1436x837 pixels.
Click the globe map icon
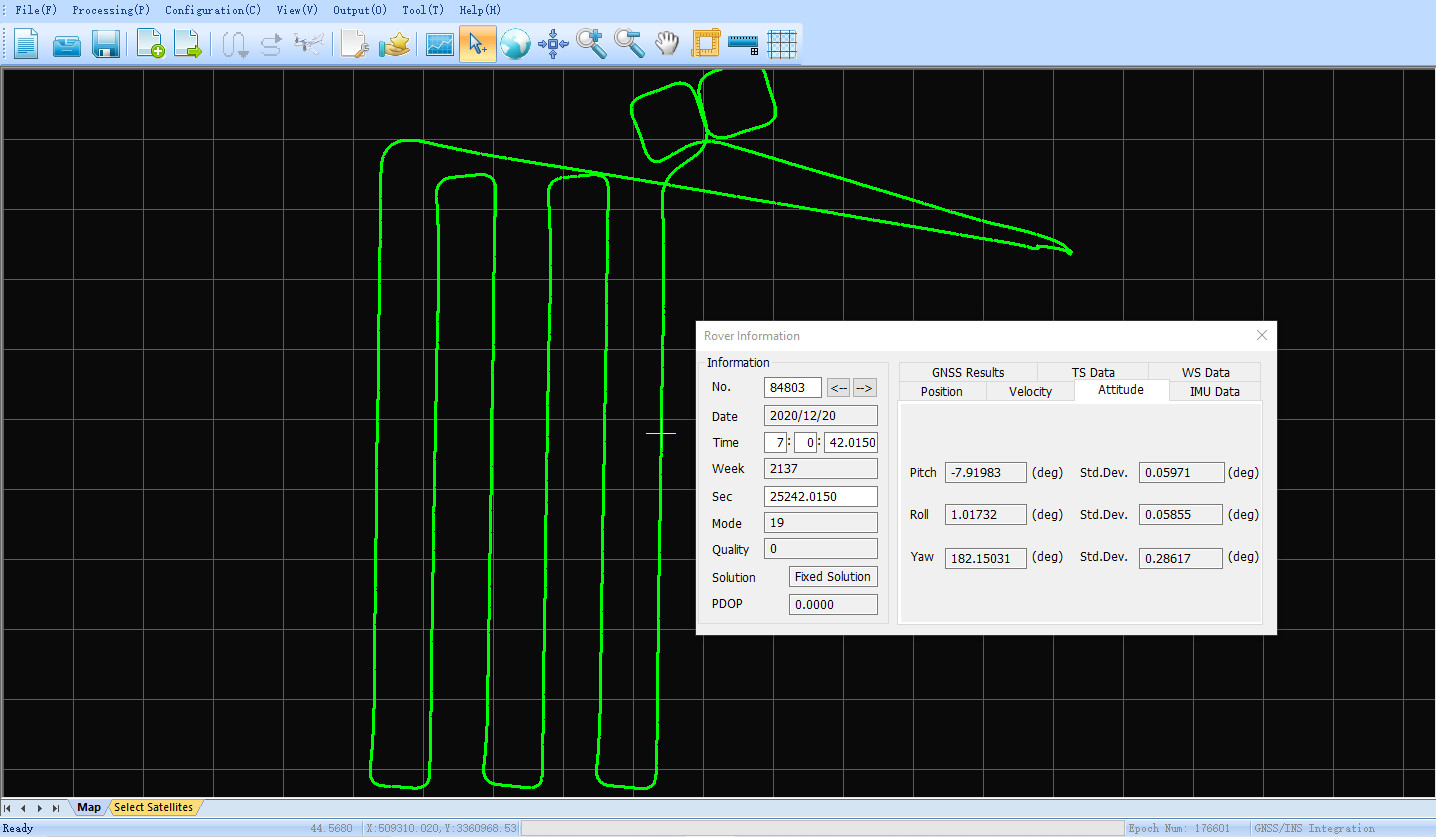pos(515,44)
